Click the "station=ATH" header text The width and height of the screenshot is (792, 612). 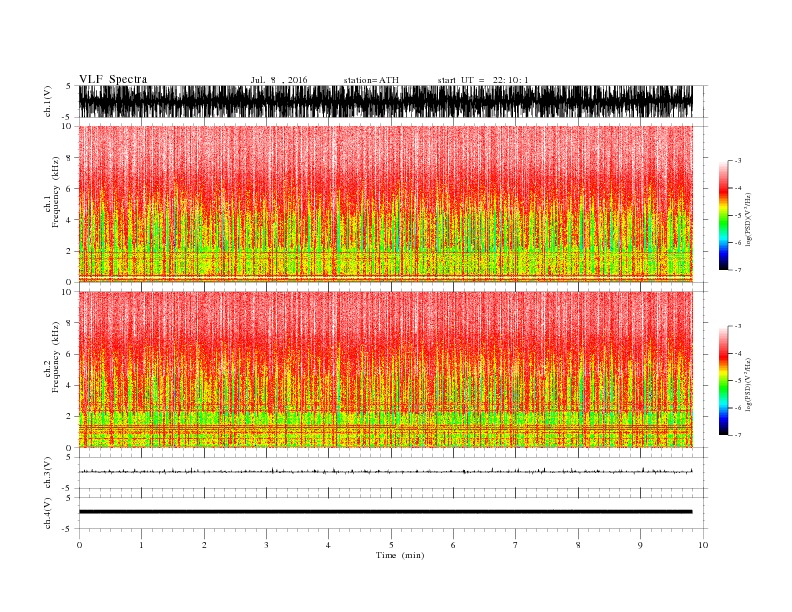(371, 80)
